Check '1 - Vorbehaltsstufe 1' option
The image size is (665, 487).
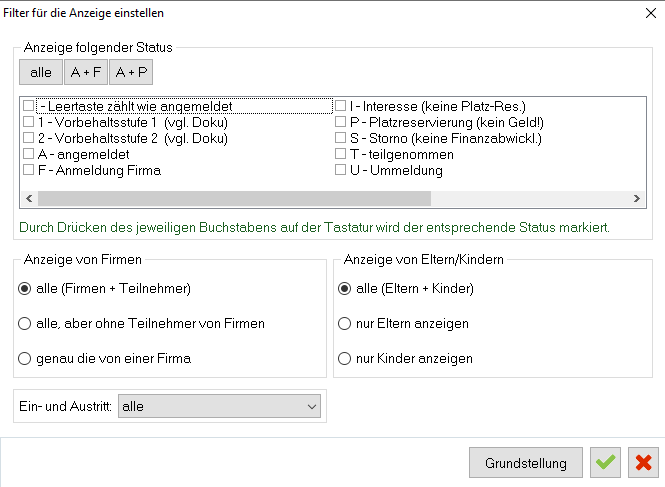(28, 122)
